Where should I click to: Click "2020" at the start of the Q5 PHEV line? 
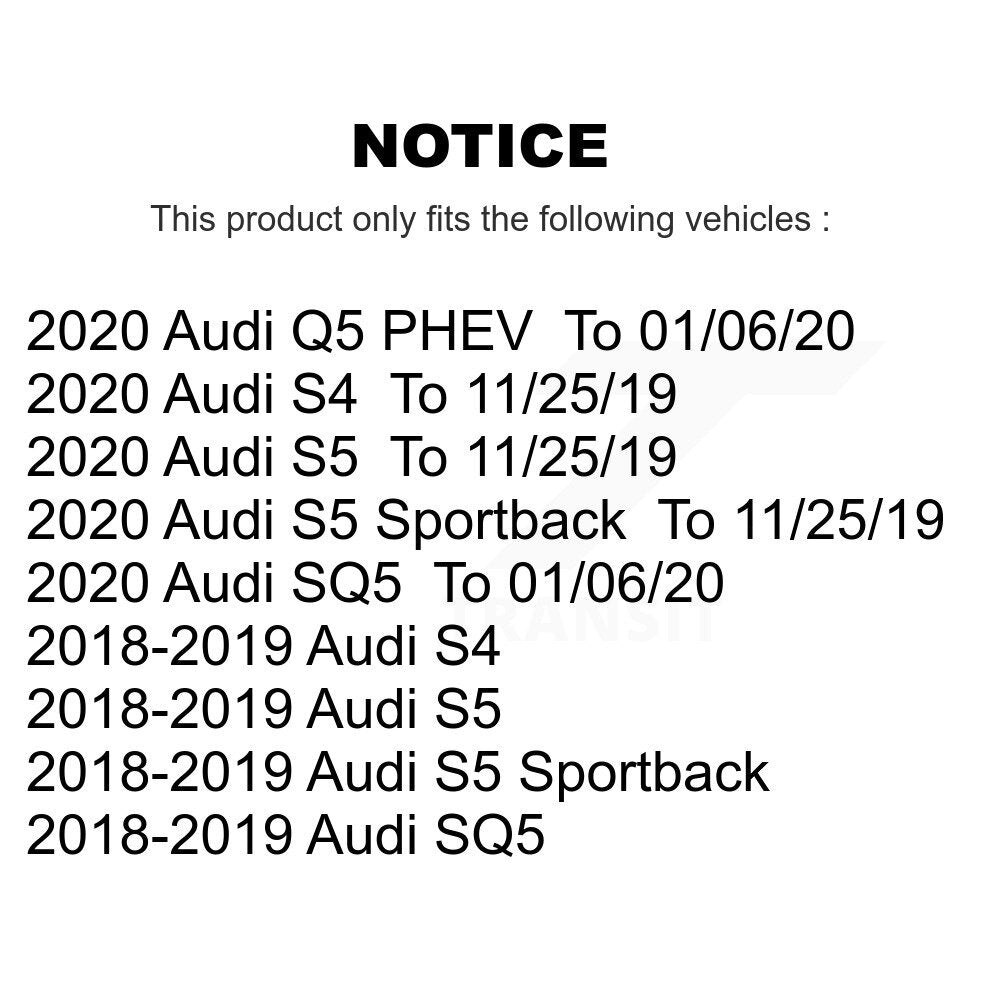coord(86,332)
